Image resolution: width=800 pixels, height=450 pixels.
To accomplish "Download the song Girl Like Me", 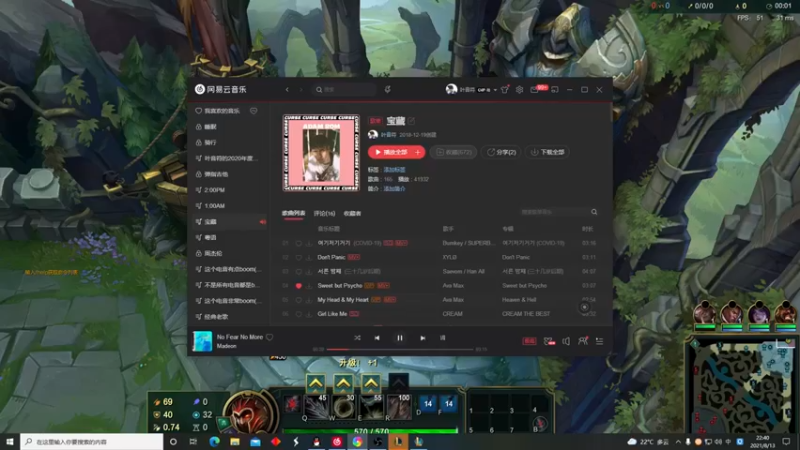I will coord(309,314).
